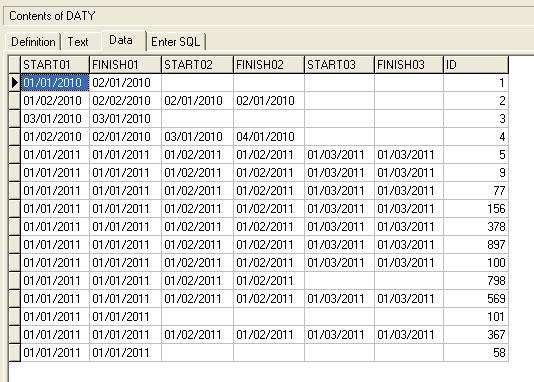The image size is (534, 382).
Task: Select FINISH02 cell in row ID 156
Action: [269, 209]
